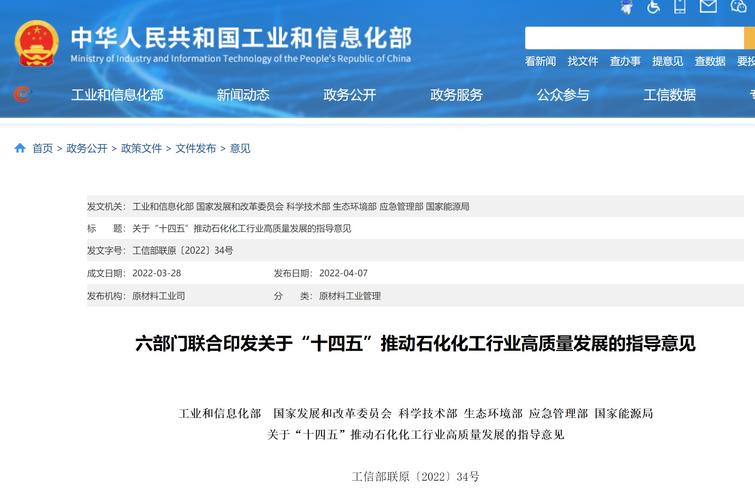Viewport: 755px width, 500px height.
Task: Click the 分类 value 原材料工业管理
Action: (x=350, y=296)
